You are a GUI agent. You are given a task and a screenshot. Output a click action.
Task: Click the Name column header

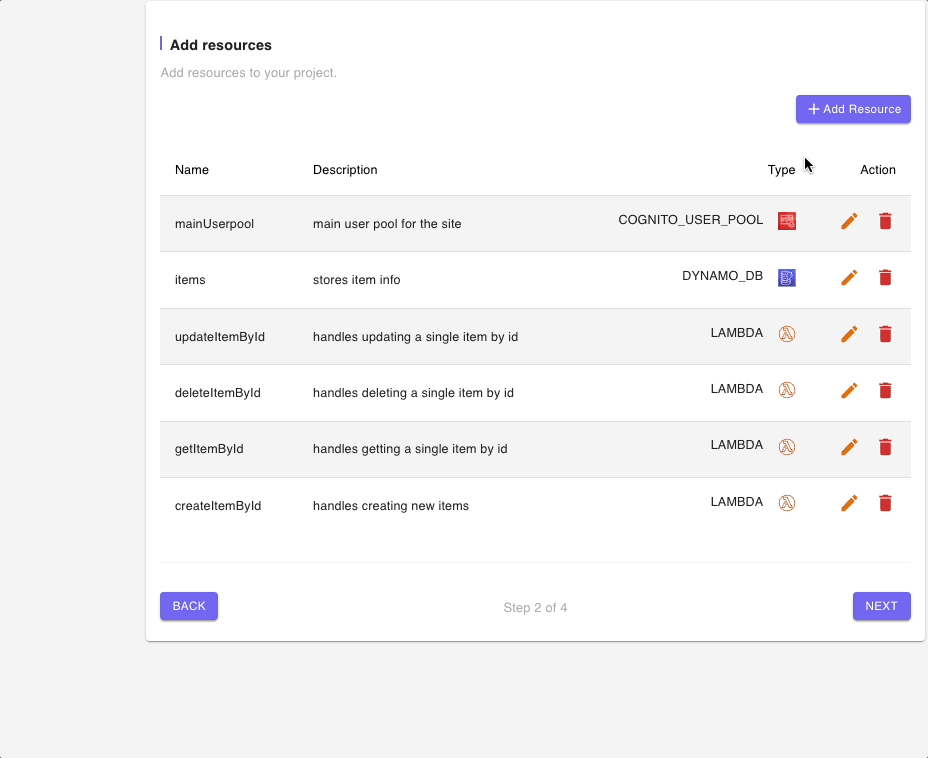pyautogui.click(x=192, y=170)
